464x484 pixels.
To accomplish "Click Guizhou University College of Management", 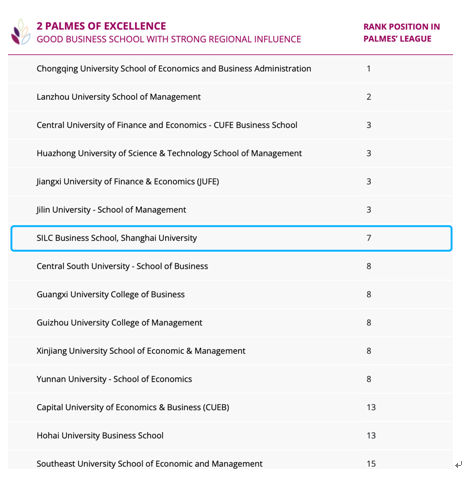I will point(119,323).
